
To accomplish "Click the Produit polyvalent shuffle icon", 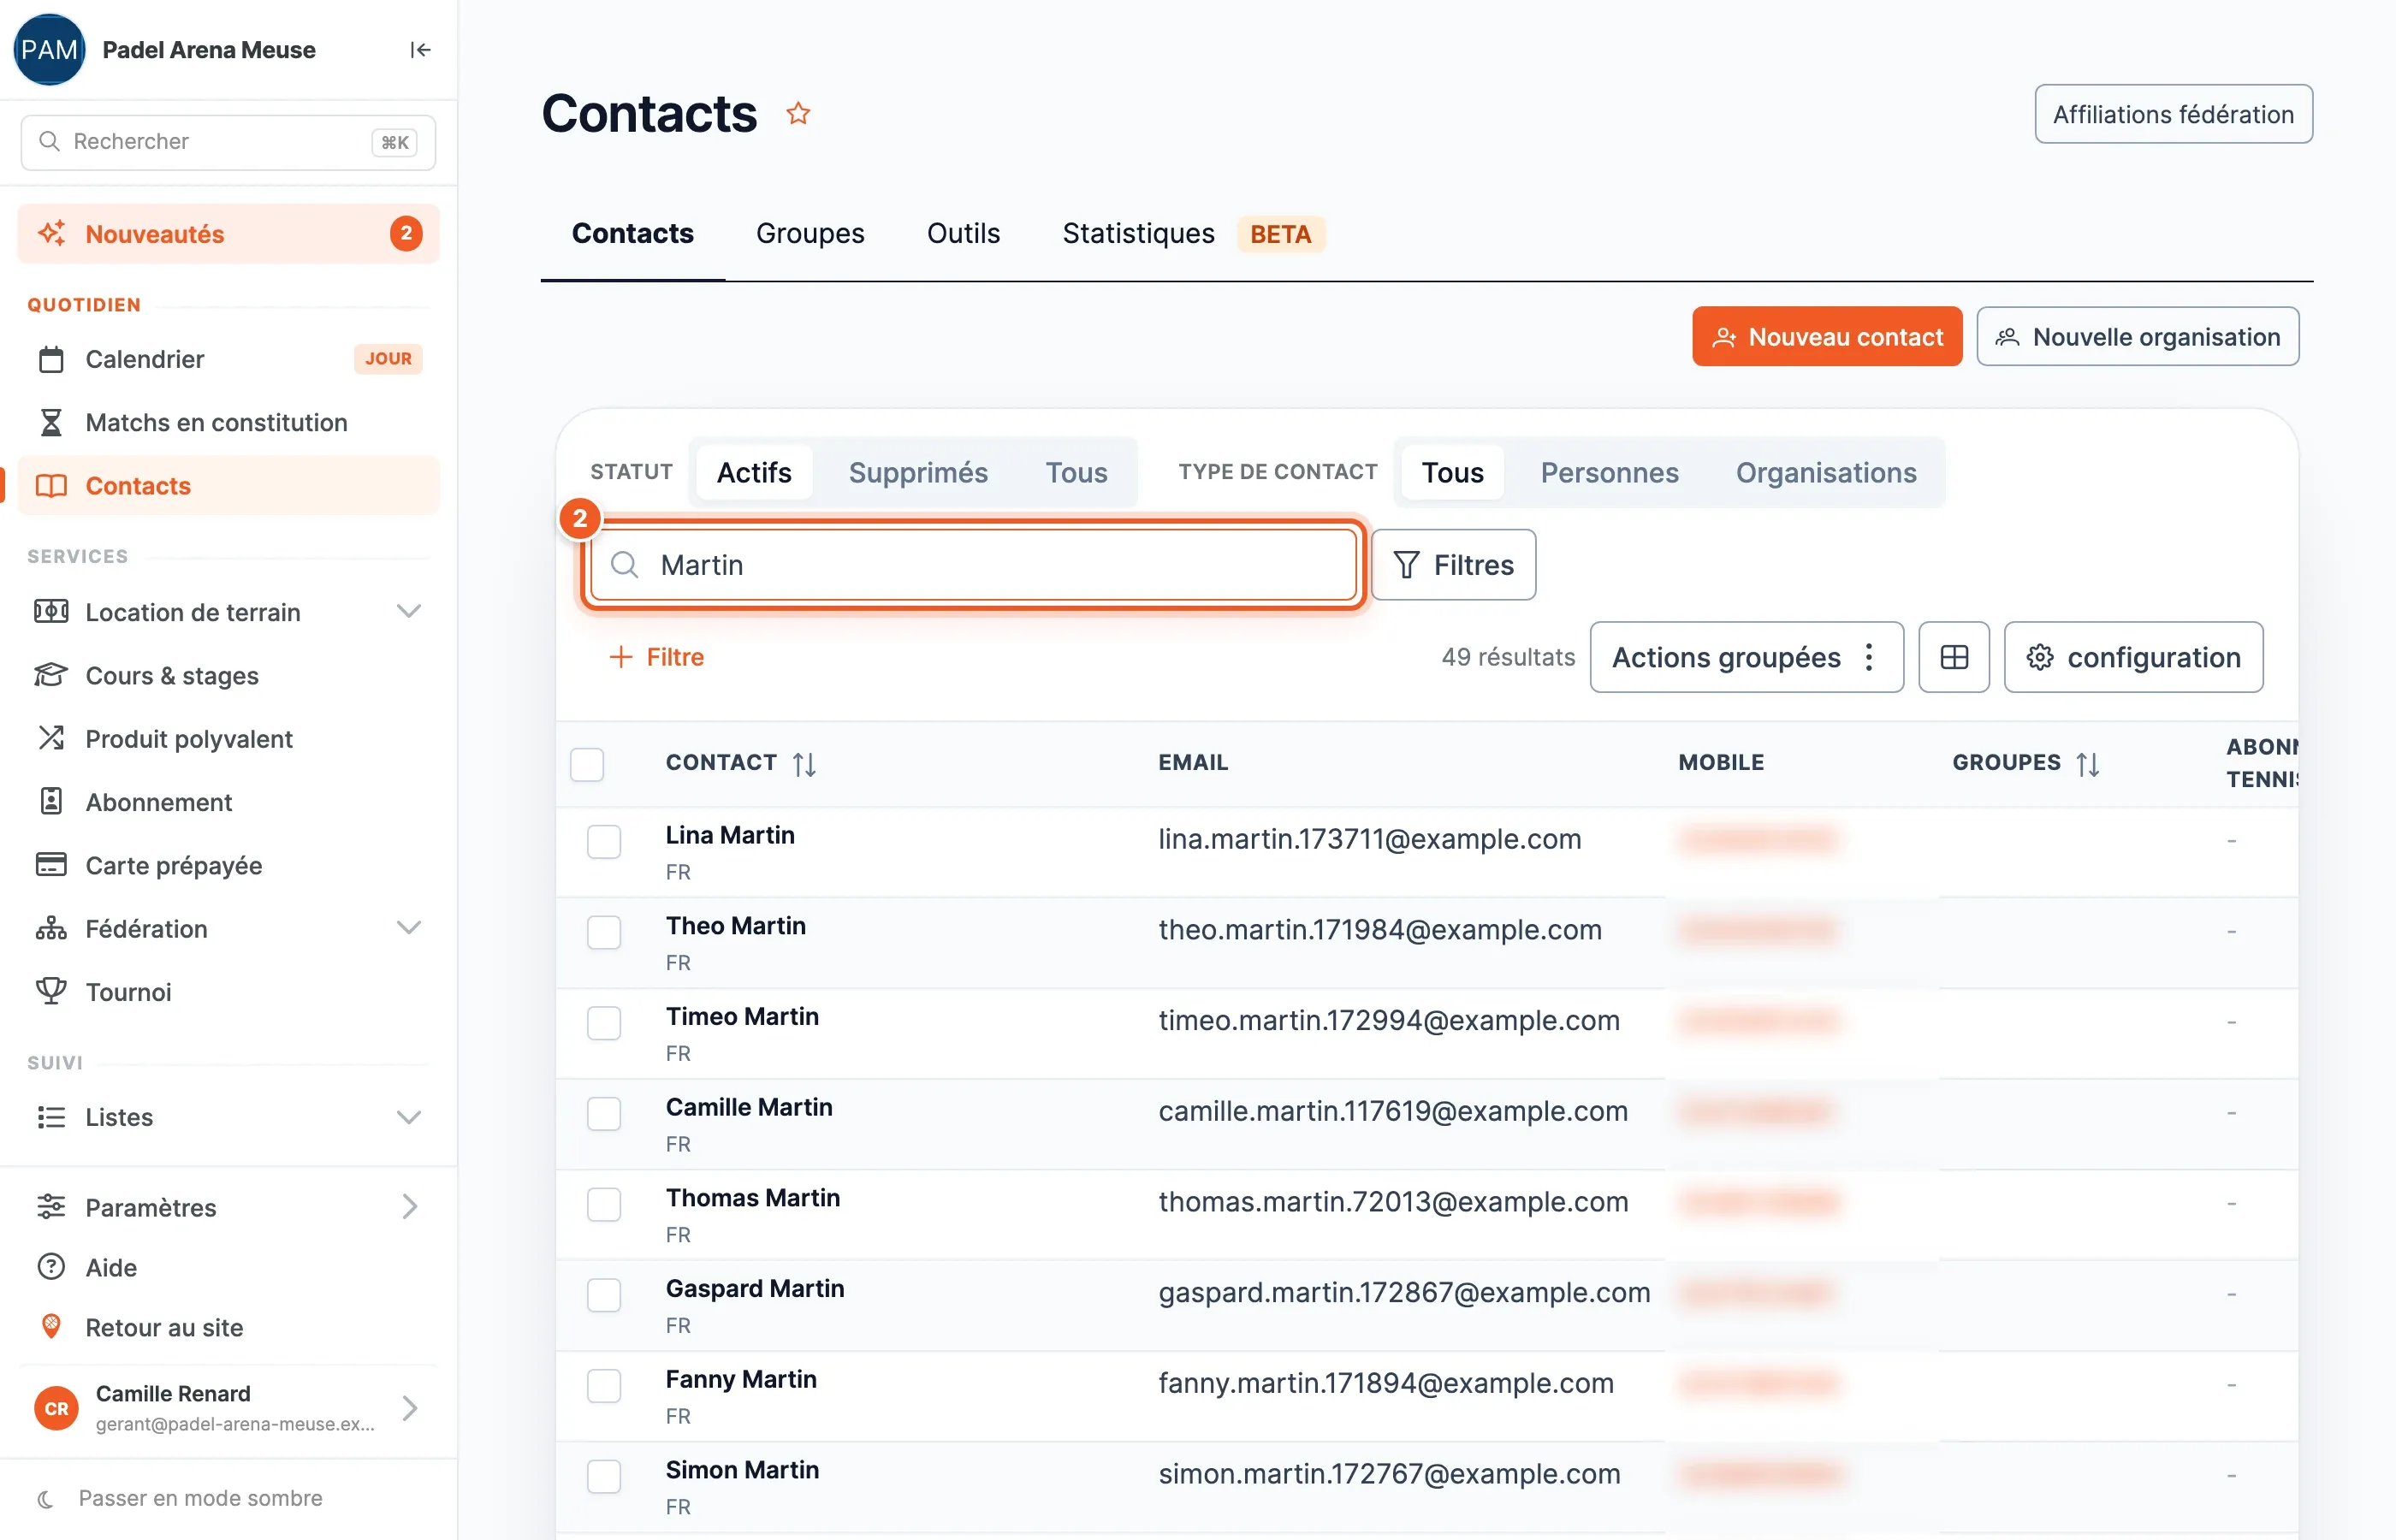I will 51,738.
